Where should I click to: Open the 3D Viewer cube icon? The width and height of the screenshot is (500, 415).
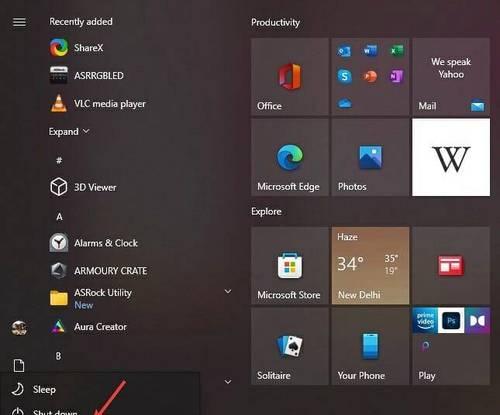click(x=59, y=187)
